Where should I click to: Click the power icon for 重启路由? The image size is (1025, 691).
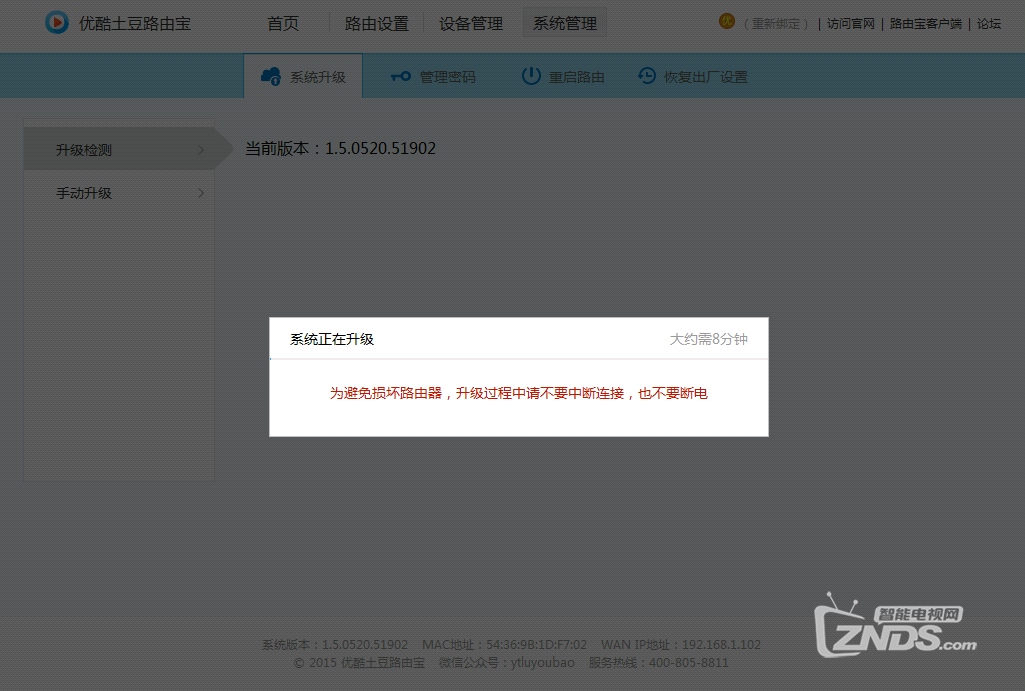pyautogui.click(x=531, y=76)
